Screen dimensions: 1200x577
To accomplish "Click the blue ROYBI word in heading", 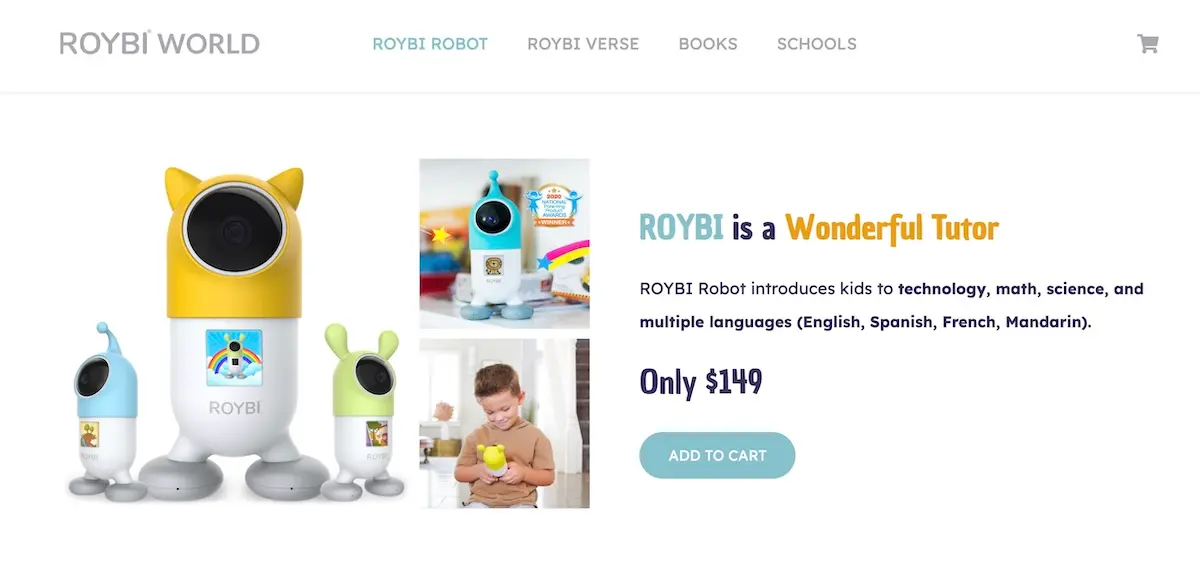I will [681, 228].
